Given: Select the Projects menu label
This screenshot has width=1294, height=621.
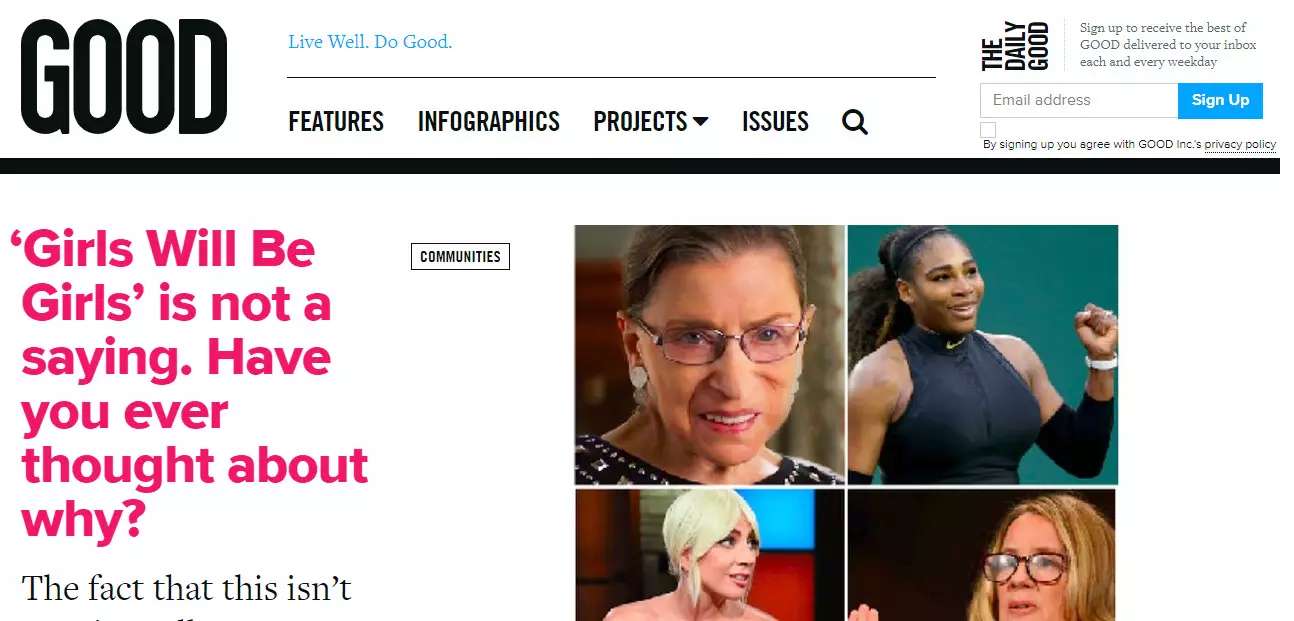Looking at the screenshot, I should 640,122.
